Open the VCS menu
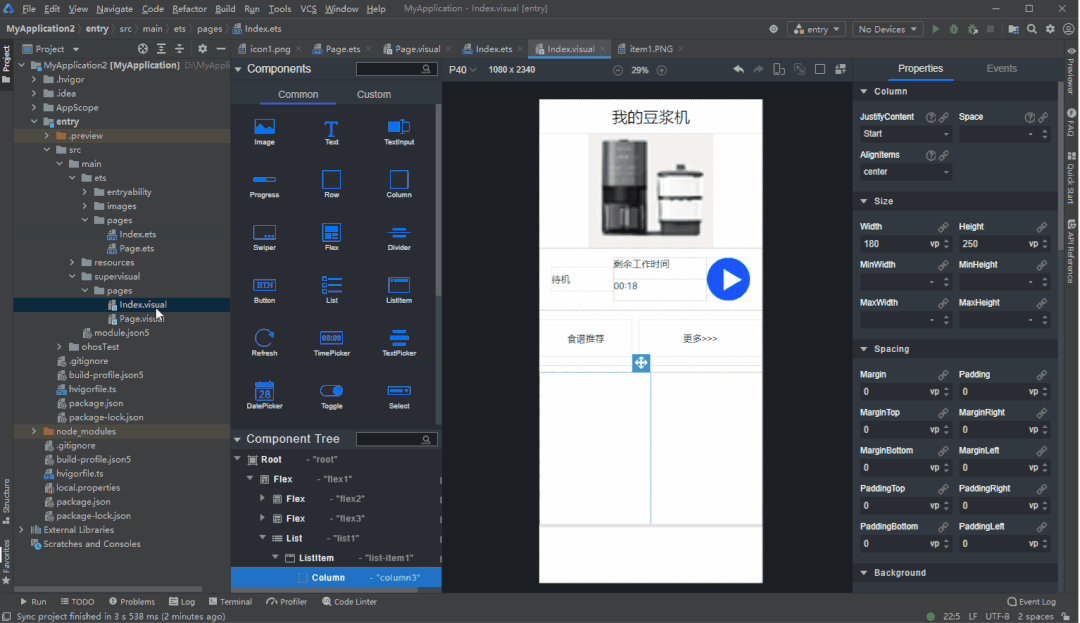 click(x=308, y=9)
